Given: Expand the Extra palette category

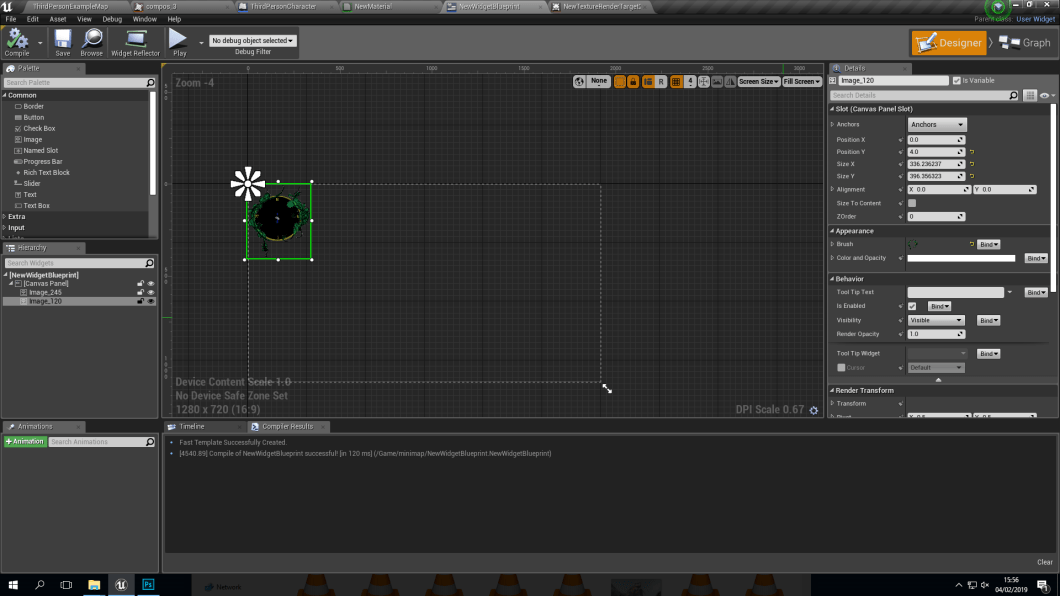Looking at the screenshot, I should pos(5,217).
